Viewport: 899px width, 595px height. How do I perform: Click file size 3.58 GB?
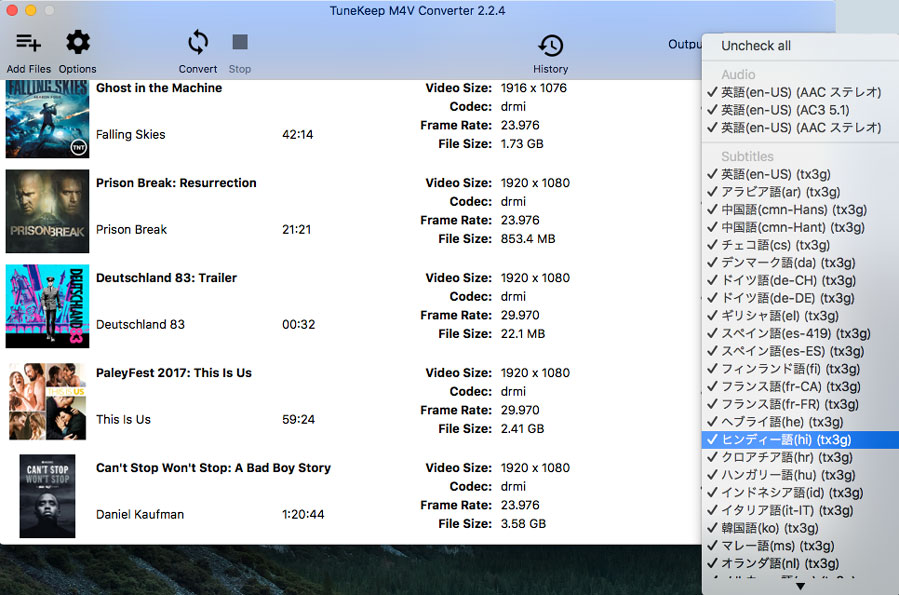click(523, 524)
